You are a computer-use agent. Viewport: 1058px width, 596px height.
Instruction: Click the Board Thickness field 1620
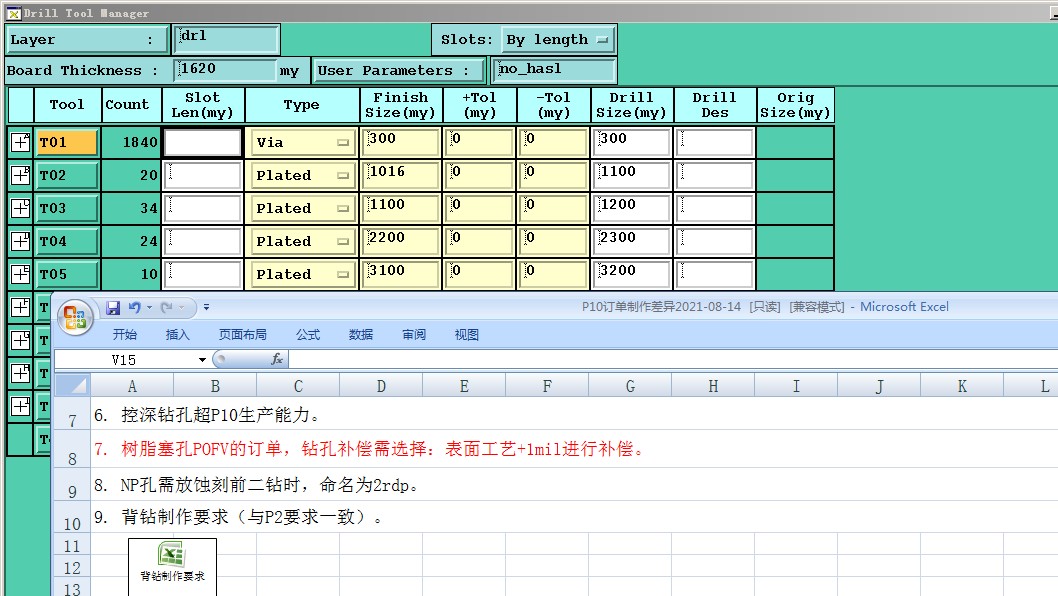pos(225,70)
